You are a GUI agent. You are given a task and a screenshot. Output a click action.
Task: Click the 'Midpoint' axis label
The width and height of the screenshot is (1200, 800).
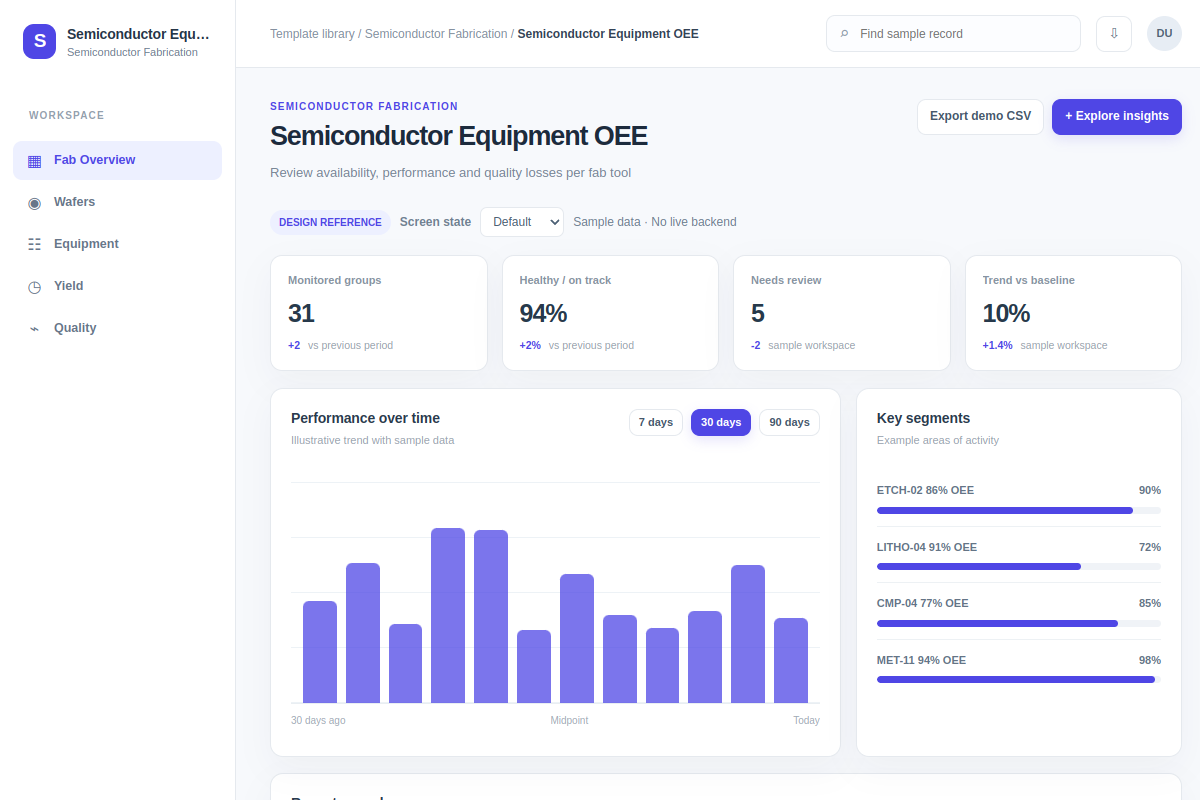point(569,720)
